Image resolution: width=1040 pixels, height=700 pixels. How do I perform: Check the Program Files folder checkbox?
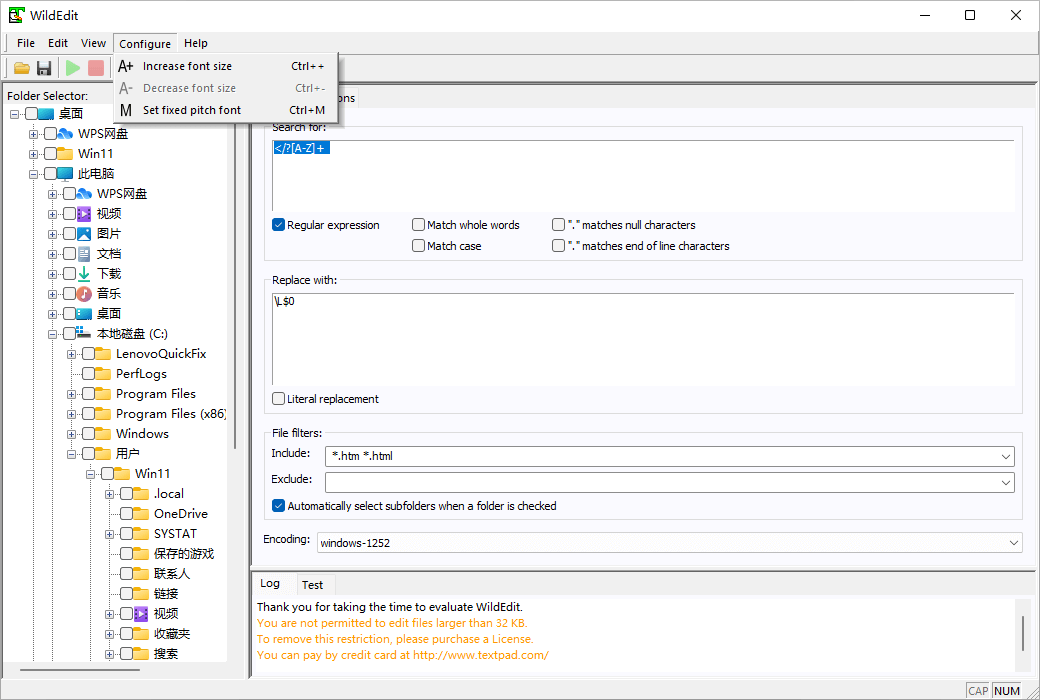tap(88, 394)
